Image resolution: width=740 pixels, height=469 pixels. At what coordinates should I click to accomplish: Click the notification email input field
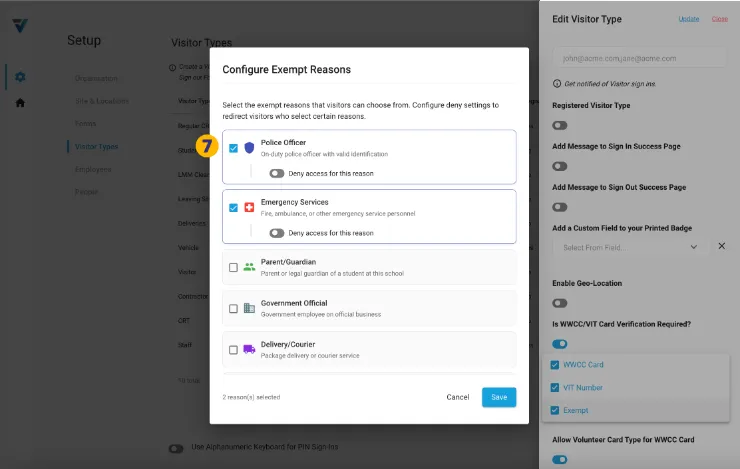(x=639, y=60)
